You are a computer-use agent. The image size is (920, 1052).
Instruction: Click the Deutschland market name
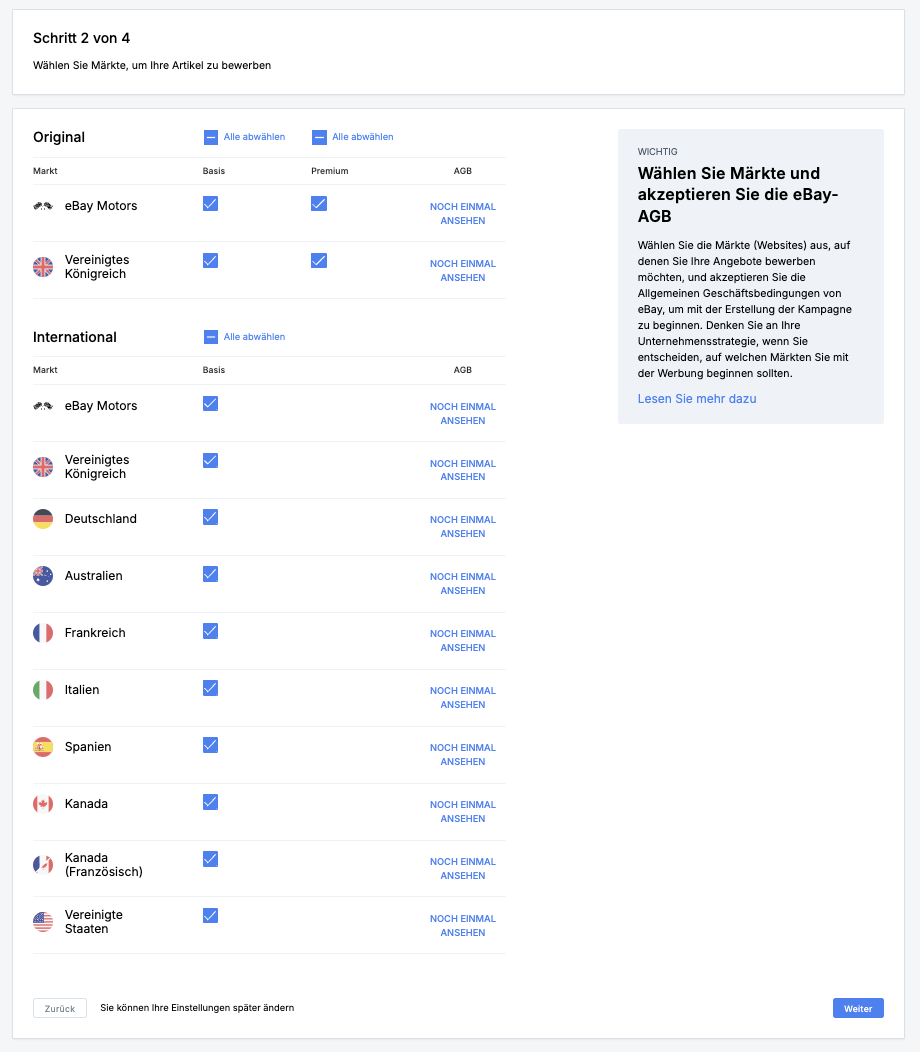101,519
